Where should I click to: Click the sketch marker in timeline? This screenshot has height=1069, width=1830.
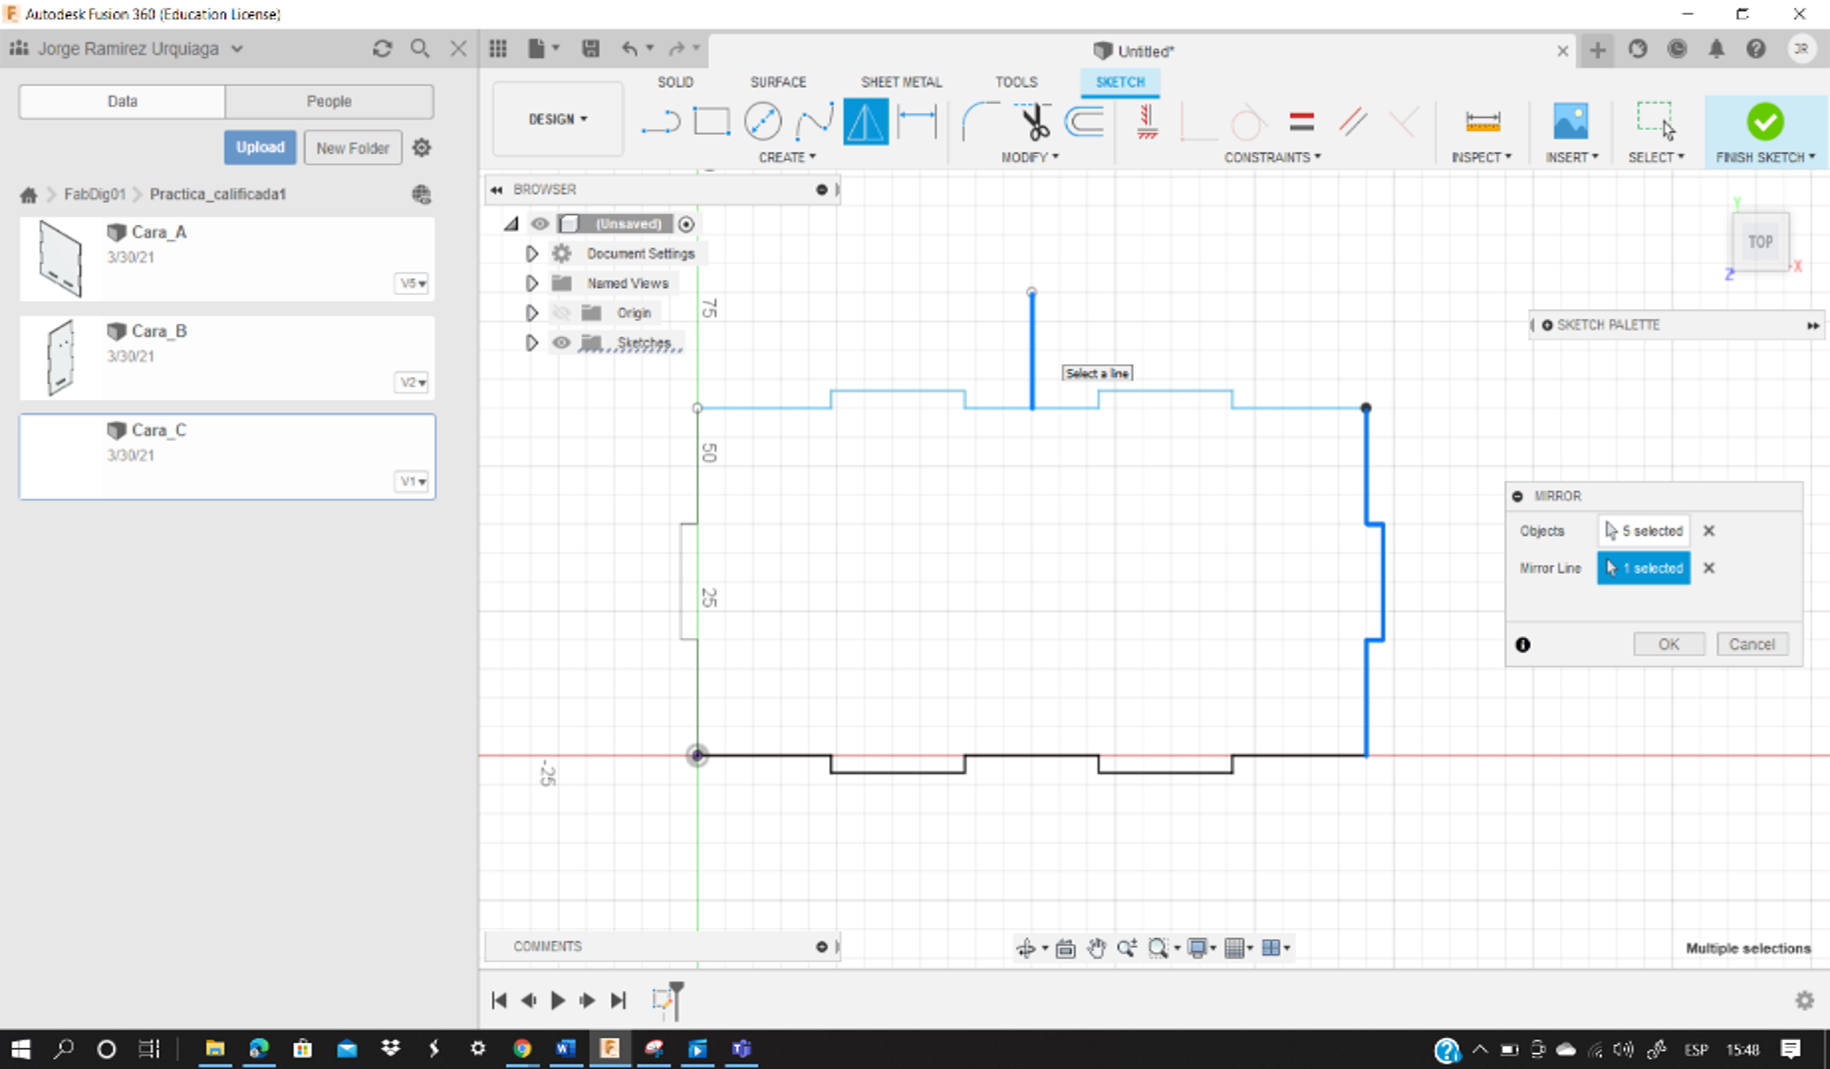point(661,999)
